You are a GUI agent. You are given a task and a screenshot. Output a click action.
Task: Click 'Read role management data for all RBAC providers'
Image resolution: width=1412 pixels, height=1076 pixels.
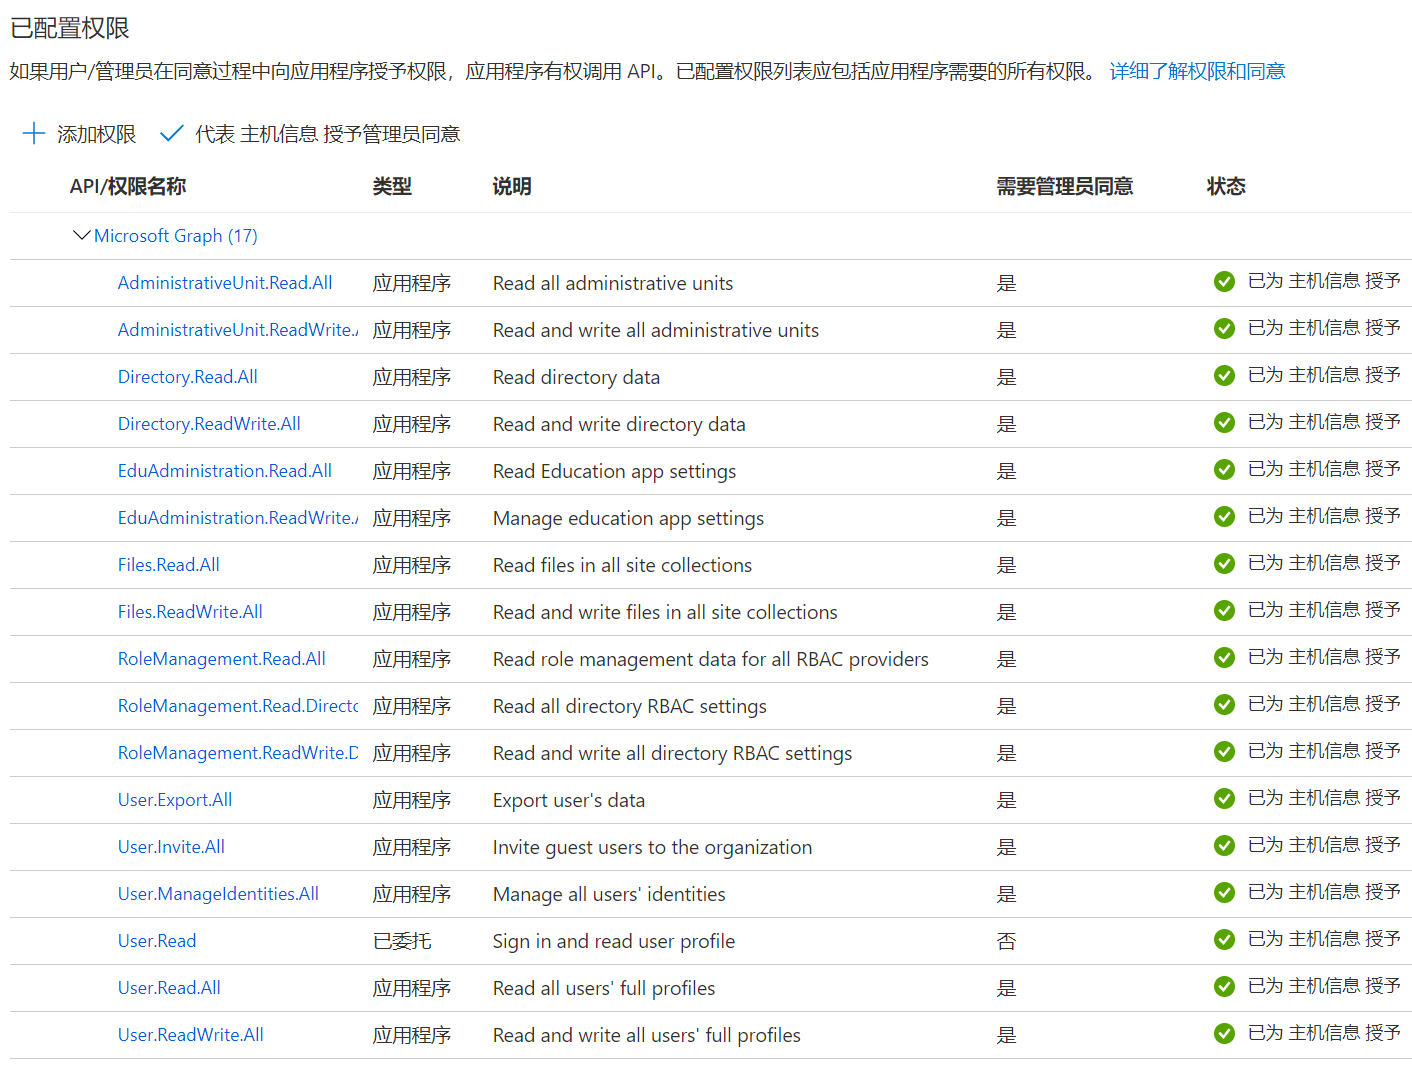pos(711,659)
